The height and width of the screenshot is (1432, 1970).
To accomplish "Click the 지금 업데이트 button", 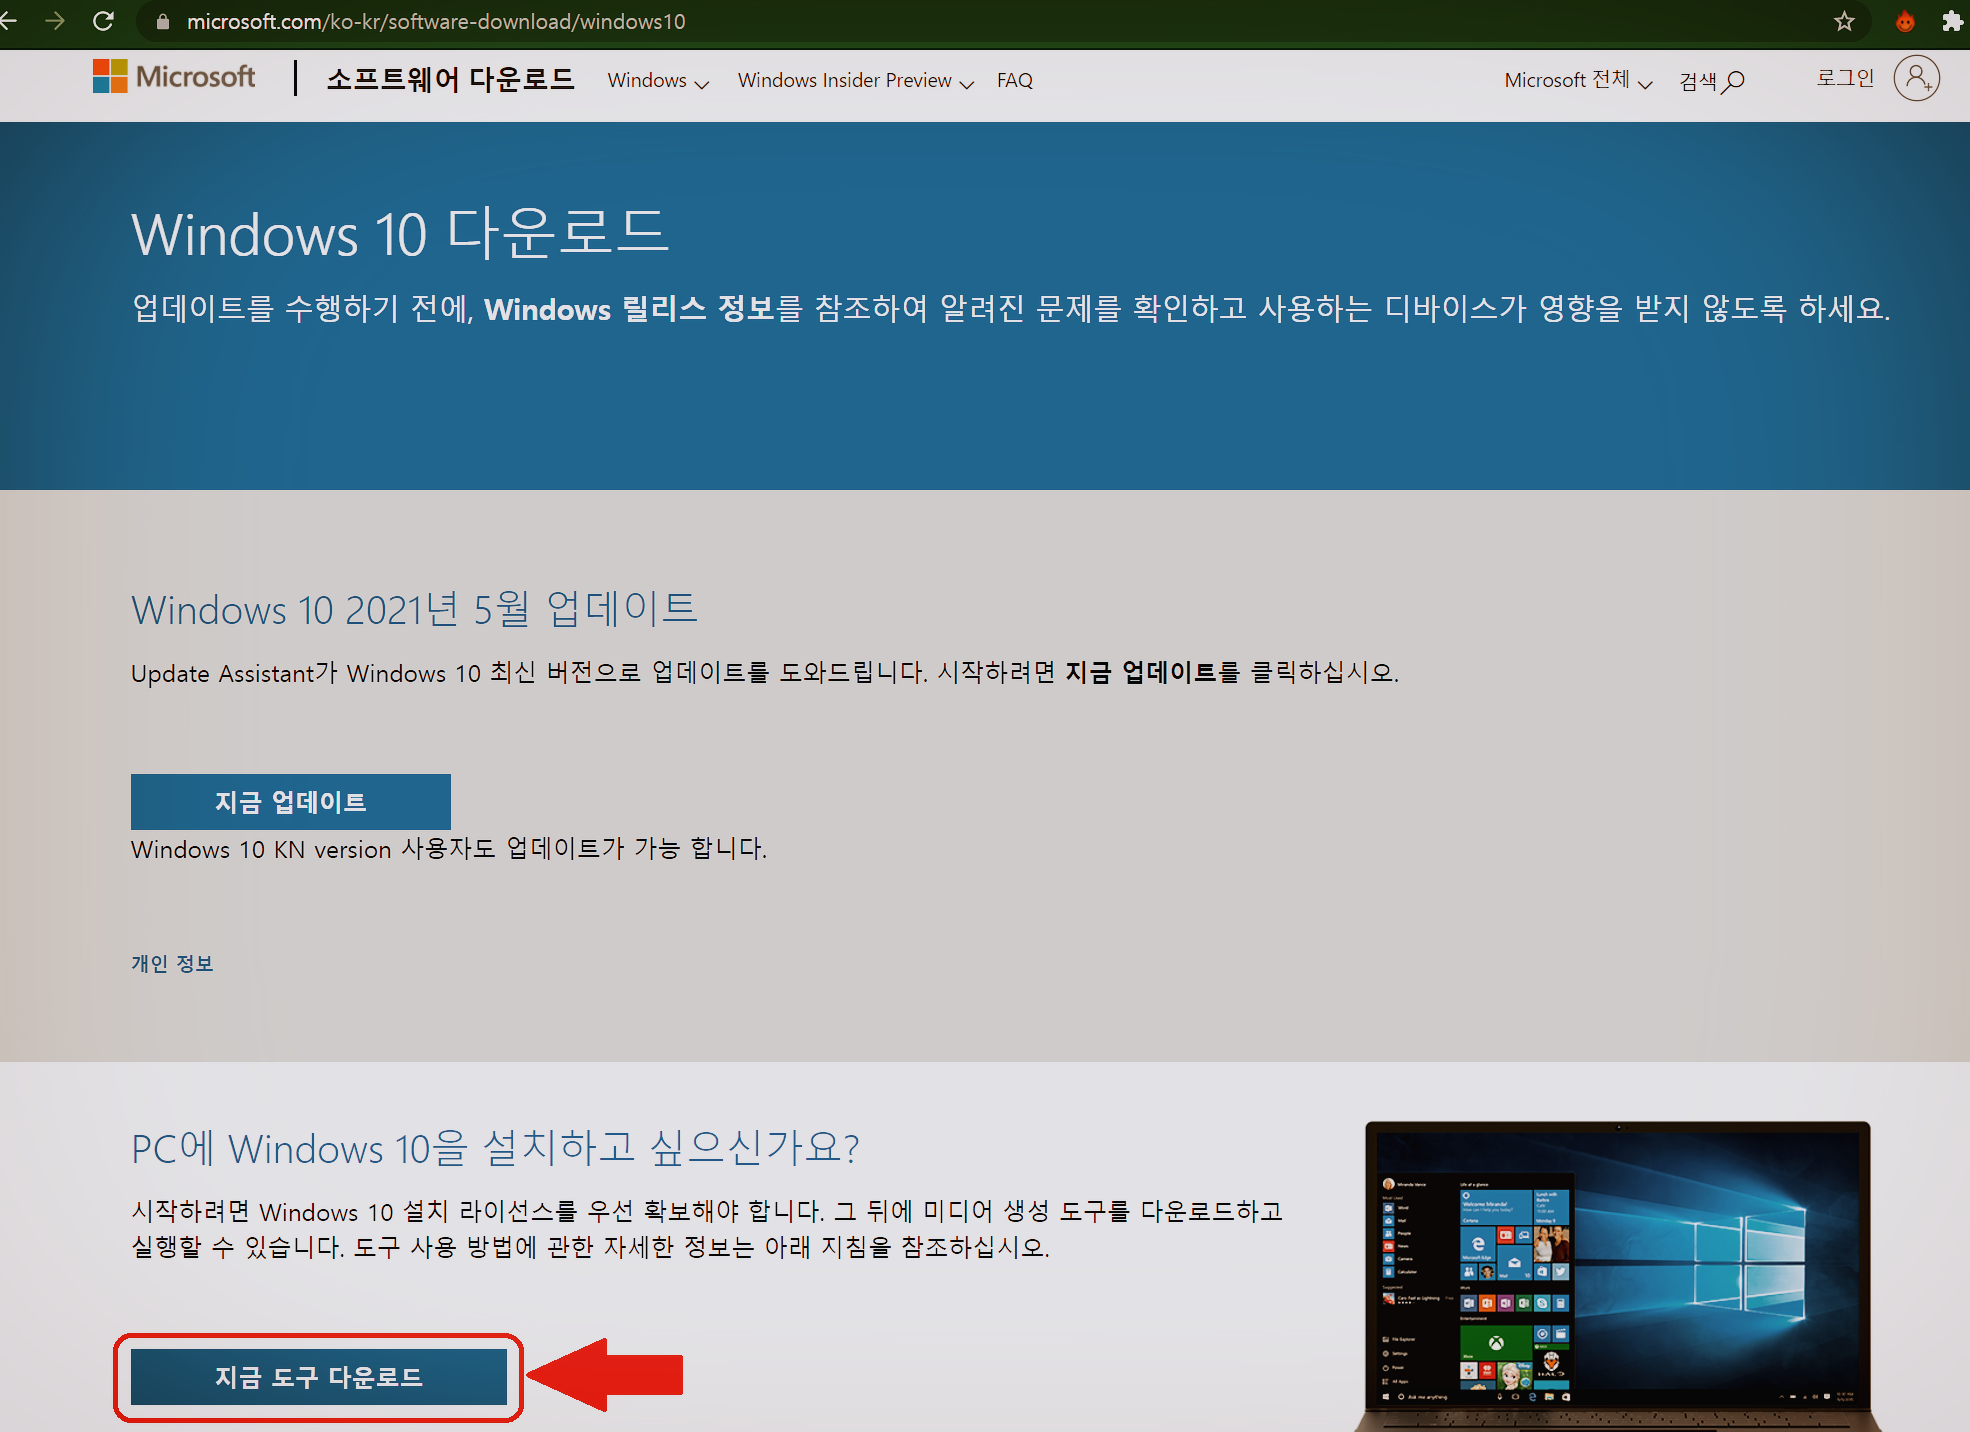I will [x=291, y=801].
